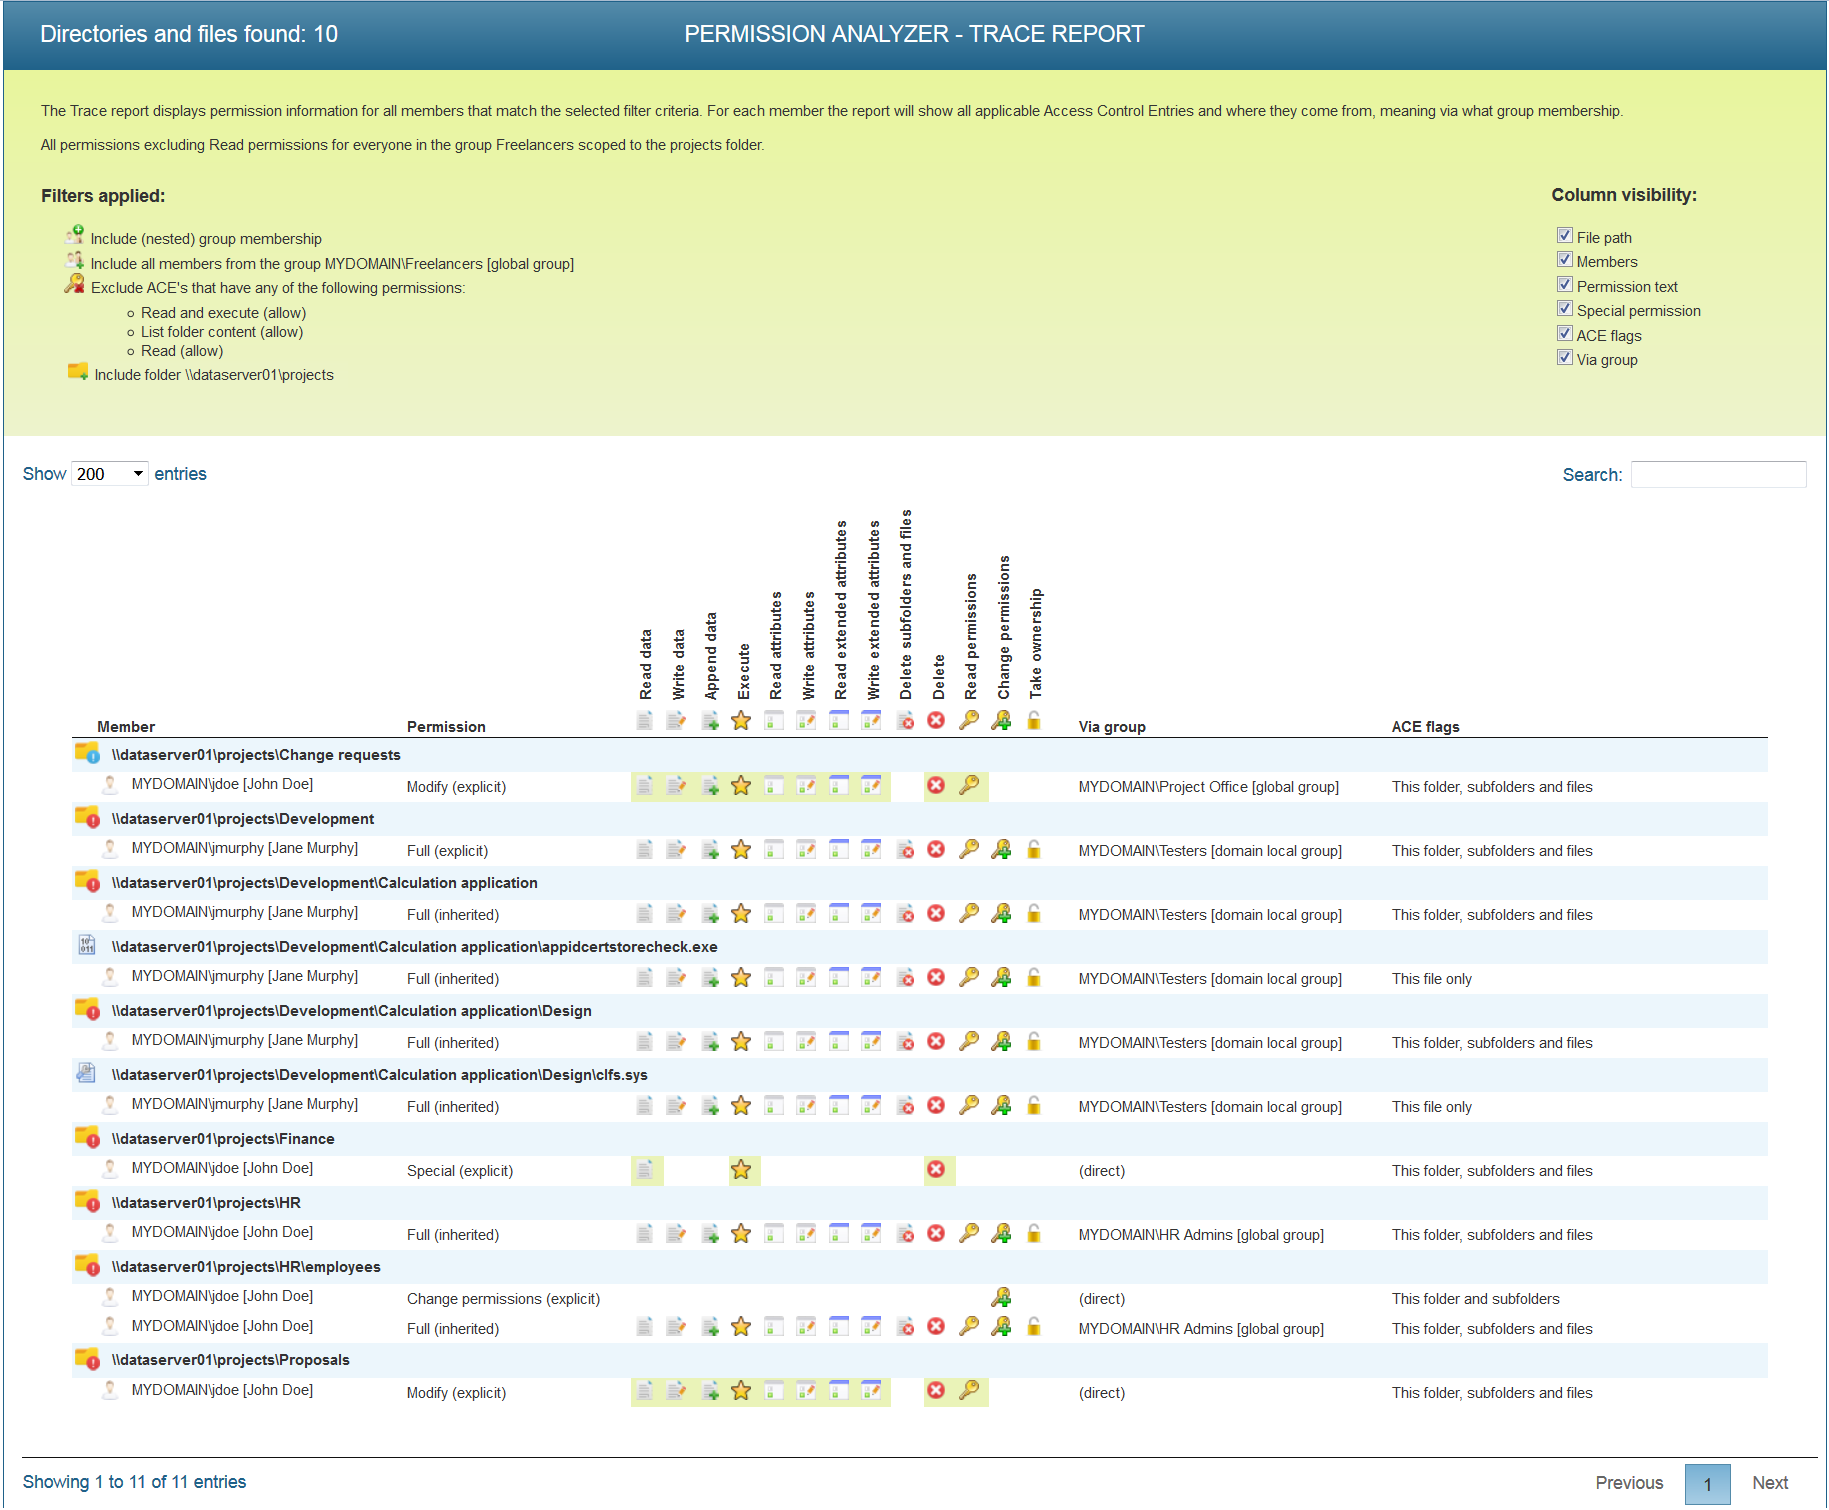Screen dimensions: 1829x1510
Task: Click the Change permissions icon in HR\employees row
Action: (x=1001, y=1298)
